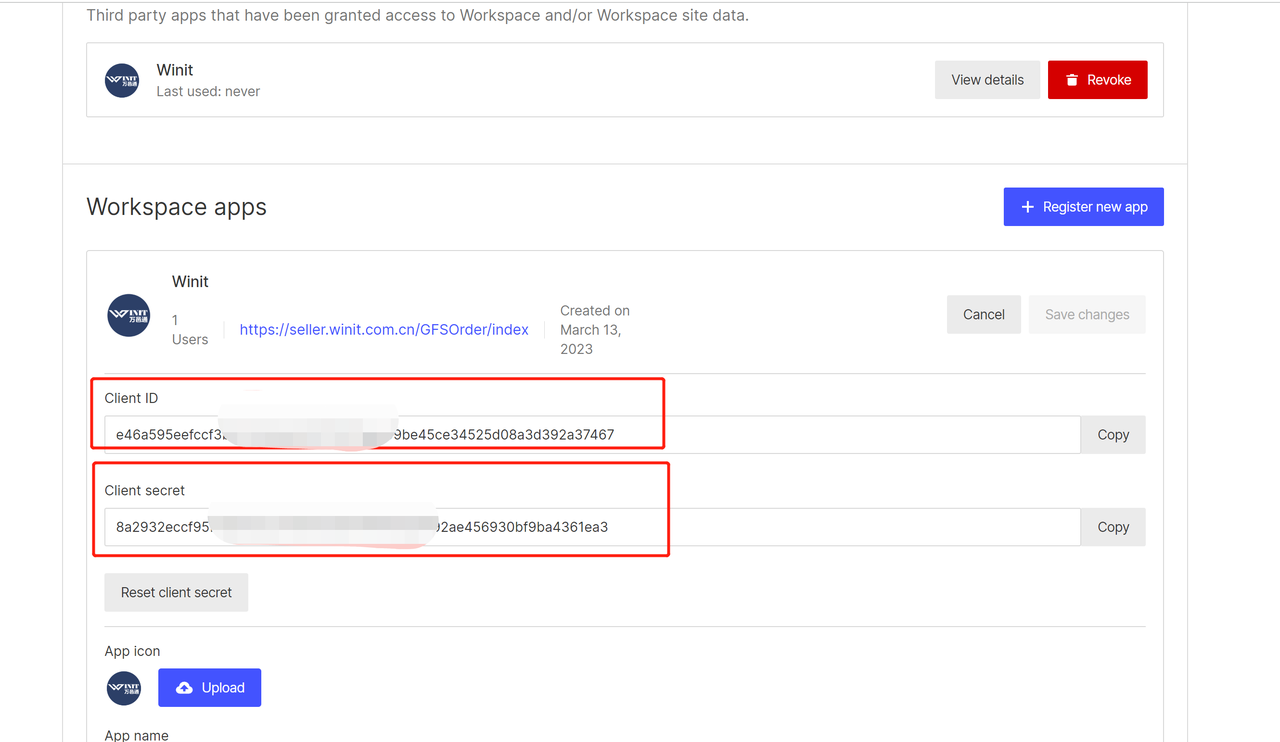The width and height of the screenshot is (1280, 742).
Task: Copy the Client ID value
Action: (1112, 435)
